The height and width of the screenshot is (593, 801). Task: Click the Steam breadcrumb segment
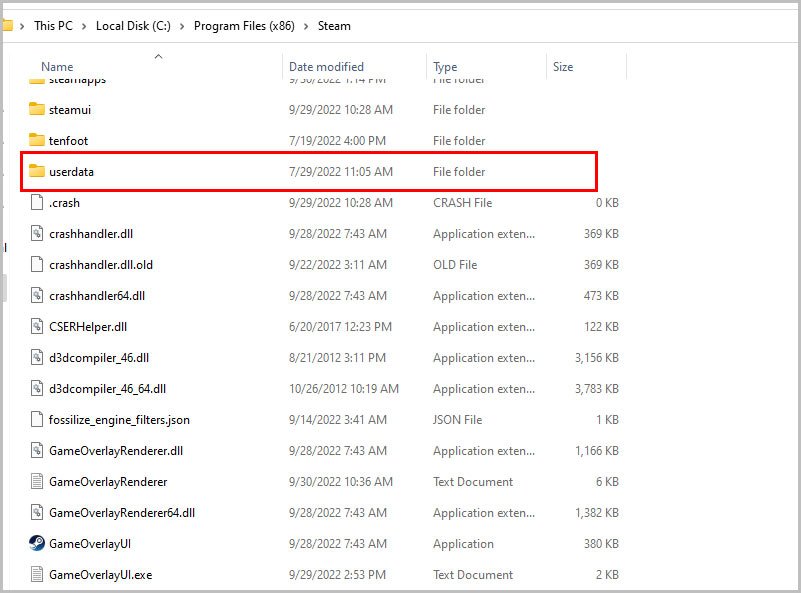click(334, 26)
